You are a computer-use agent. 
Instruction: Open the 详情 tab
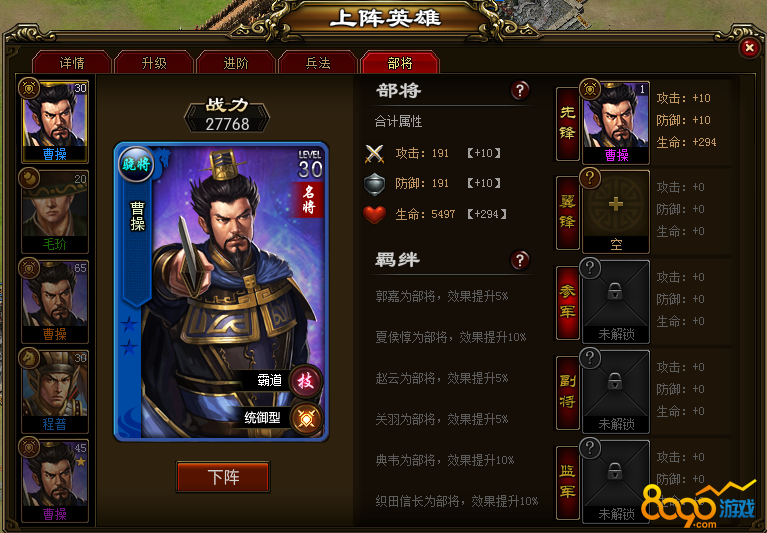[72, 63]
